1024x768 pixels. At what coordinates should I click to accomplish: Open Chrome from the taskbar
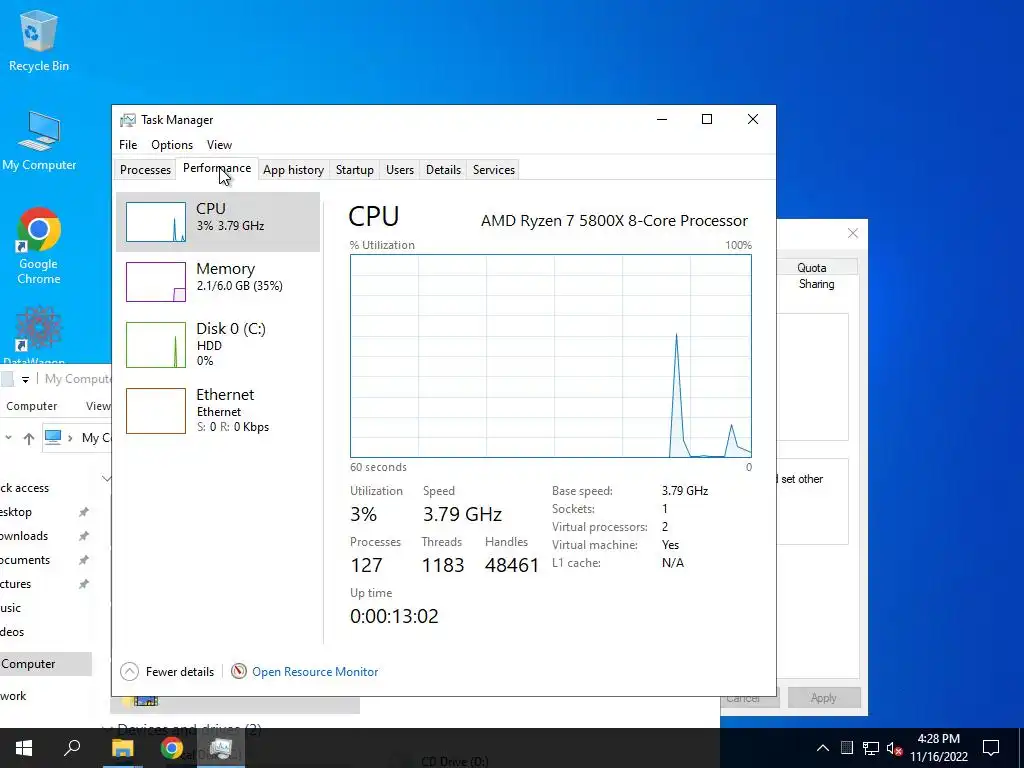click(x=172, y=748)
